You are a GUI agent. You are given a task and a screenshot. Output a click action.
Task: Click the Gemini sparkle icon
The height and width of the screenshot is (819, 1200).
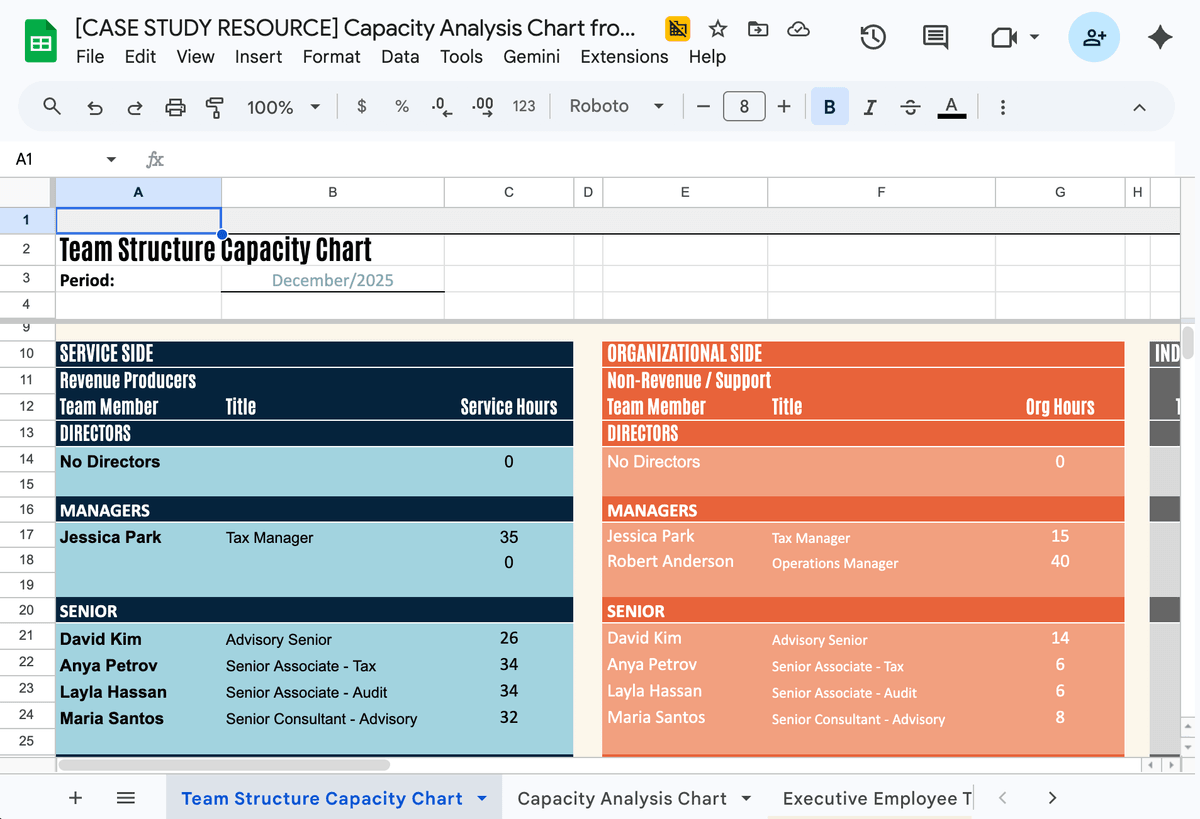1160,37
